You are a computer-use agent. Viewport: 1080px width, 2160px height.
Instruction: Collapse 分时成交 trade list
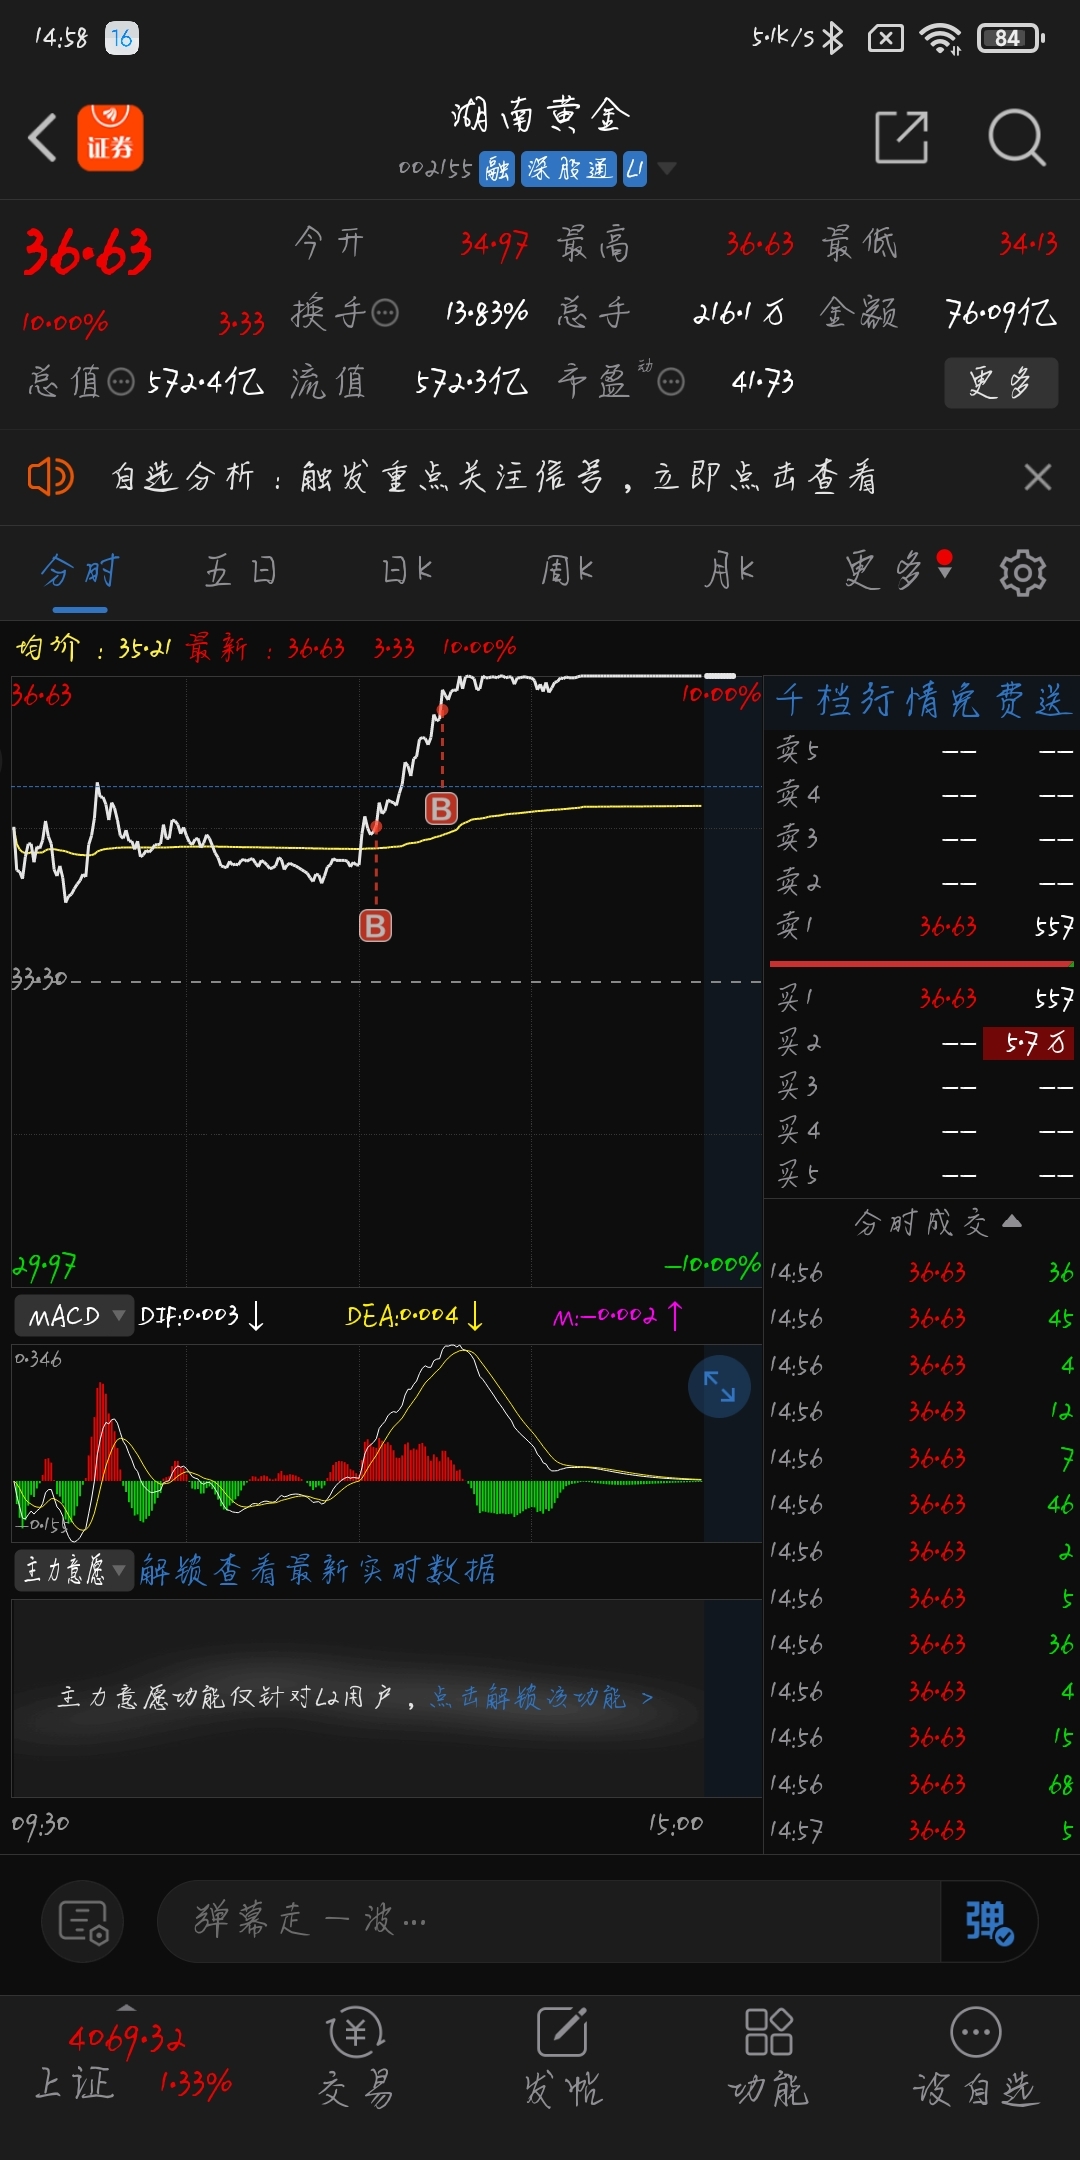pyautogui.click(x=936, y=1222)
